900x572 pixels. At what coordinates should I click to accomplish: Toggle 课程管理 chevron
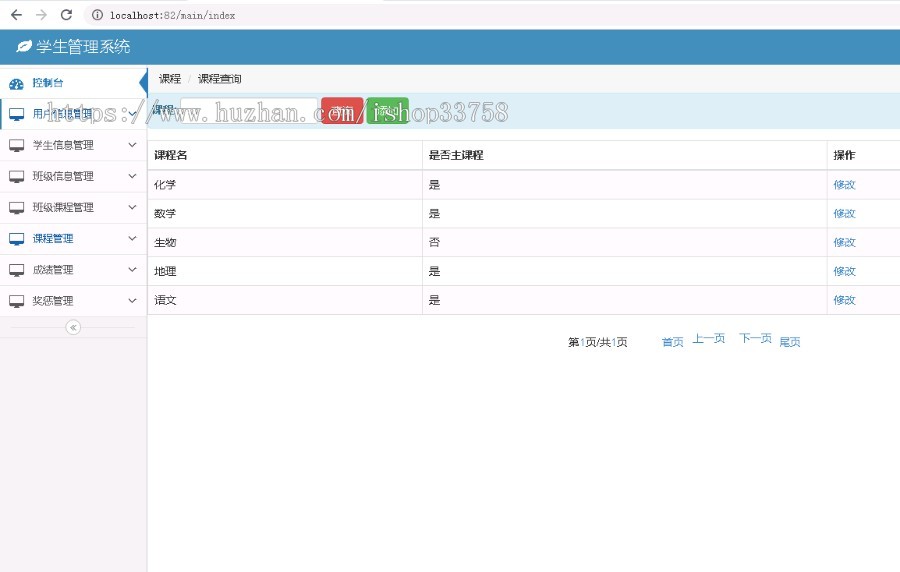[133, 238]
